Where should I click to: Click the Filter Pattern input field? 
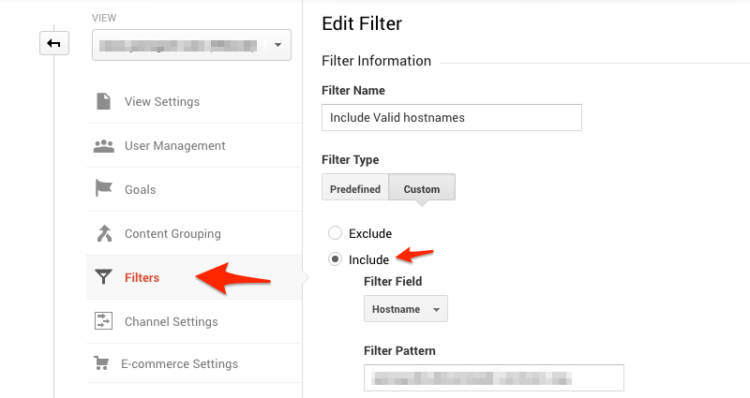(494, 378)
